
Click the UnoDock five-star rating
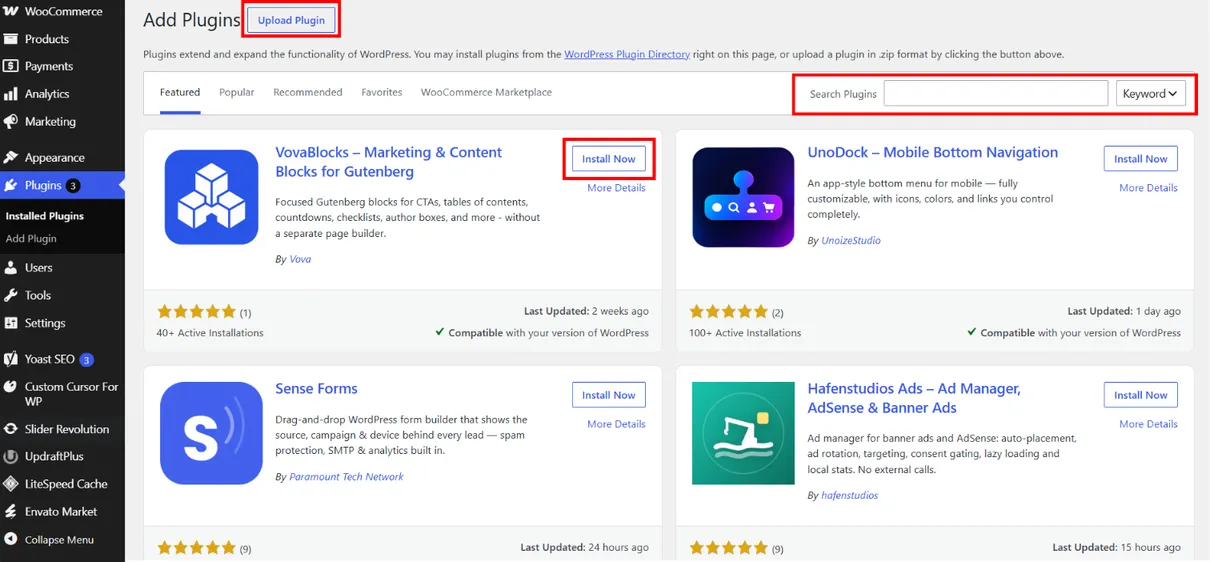pos(728,311)
